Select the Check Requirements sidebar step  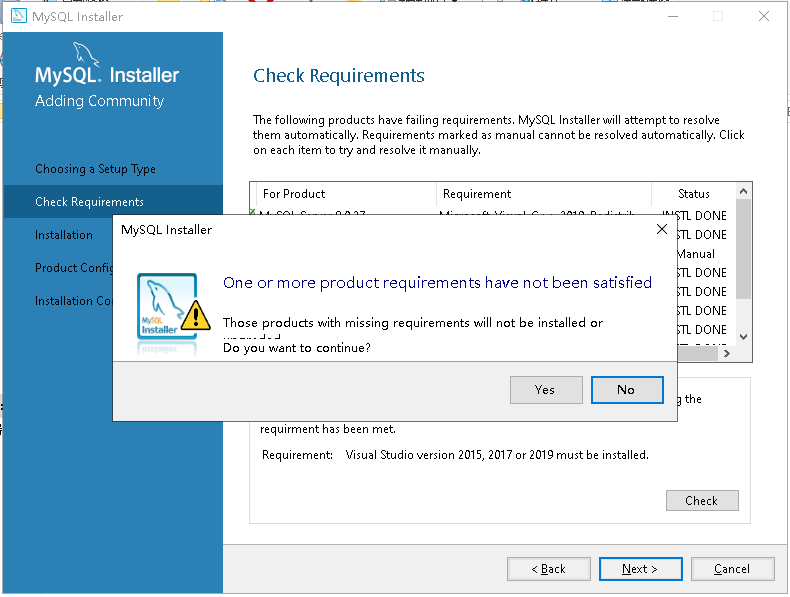pyautogui.click(x=113, y=202)
